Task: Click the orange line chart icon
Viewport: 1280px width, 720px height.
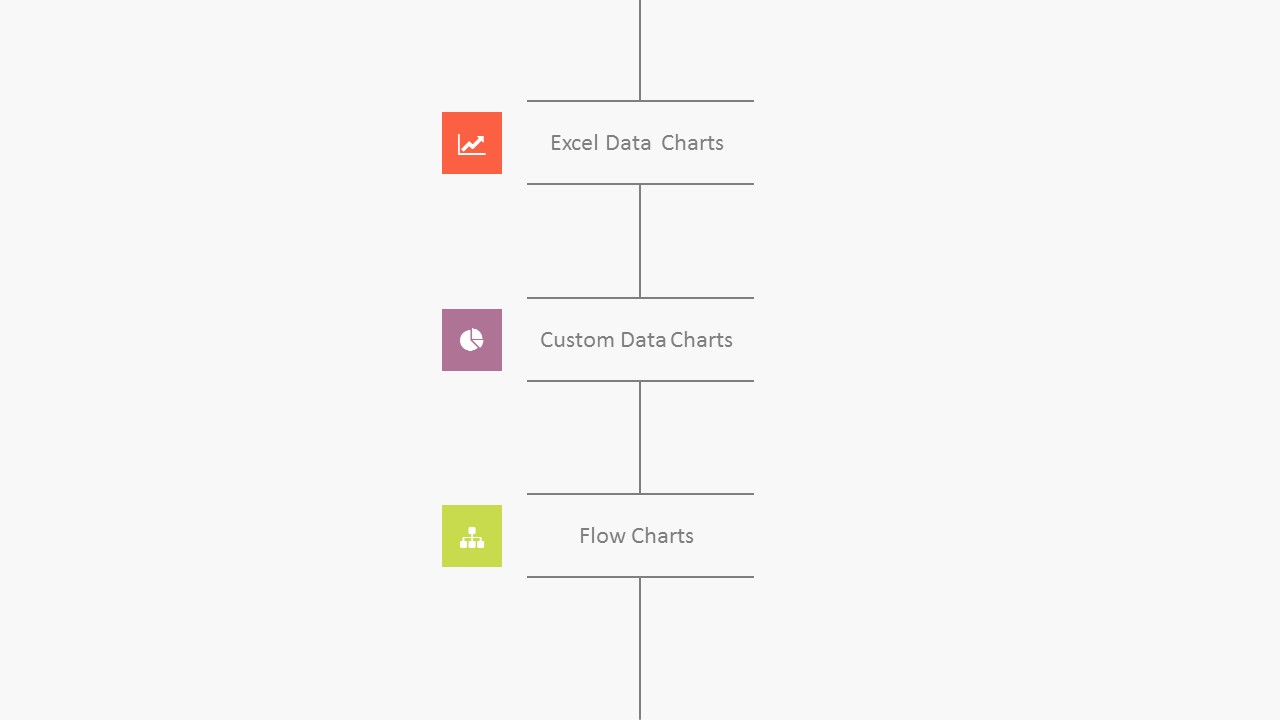Action: point(472,143)
